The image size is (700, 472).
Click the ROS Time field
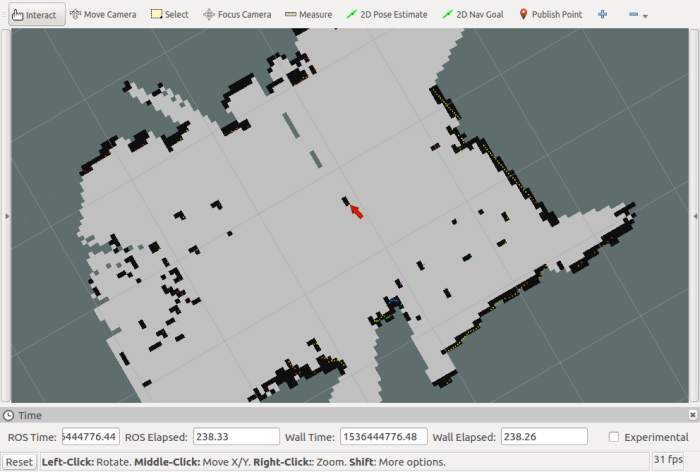pos(91,436)
